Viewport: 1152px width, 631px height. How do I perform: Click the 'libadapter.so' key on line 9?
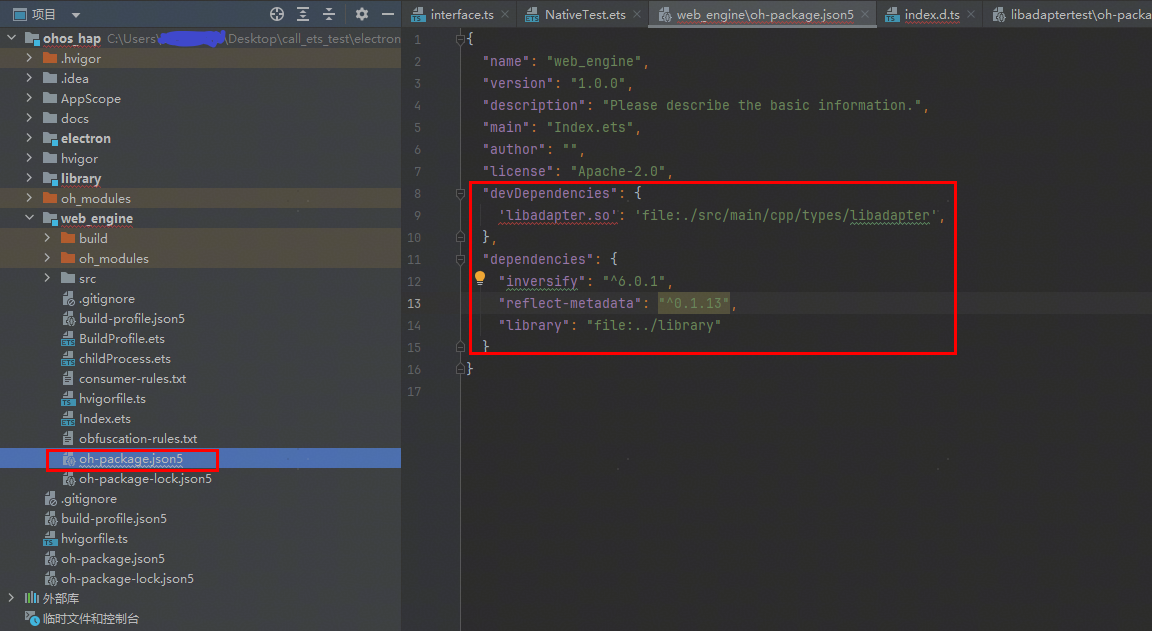click(558, 215)
